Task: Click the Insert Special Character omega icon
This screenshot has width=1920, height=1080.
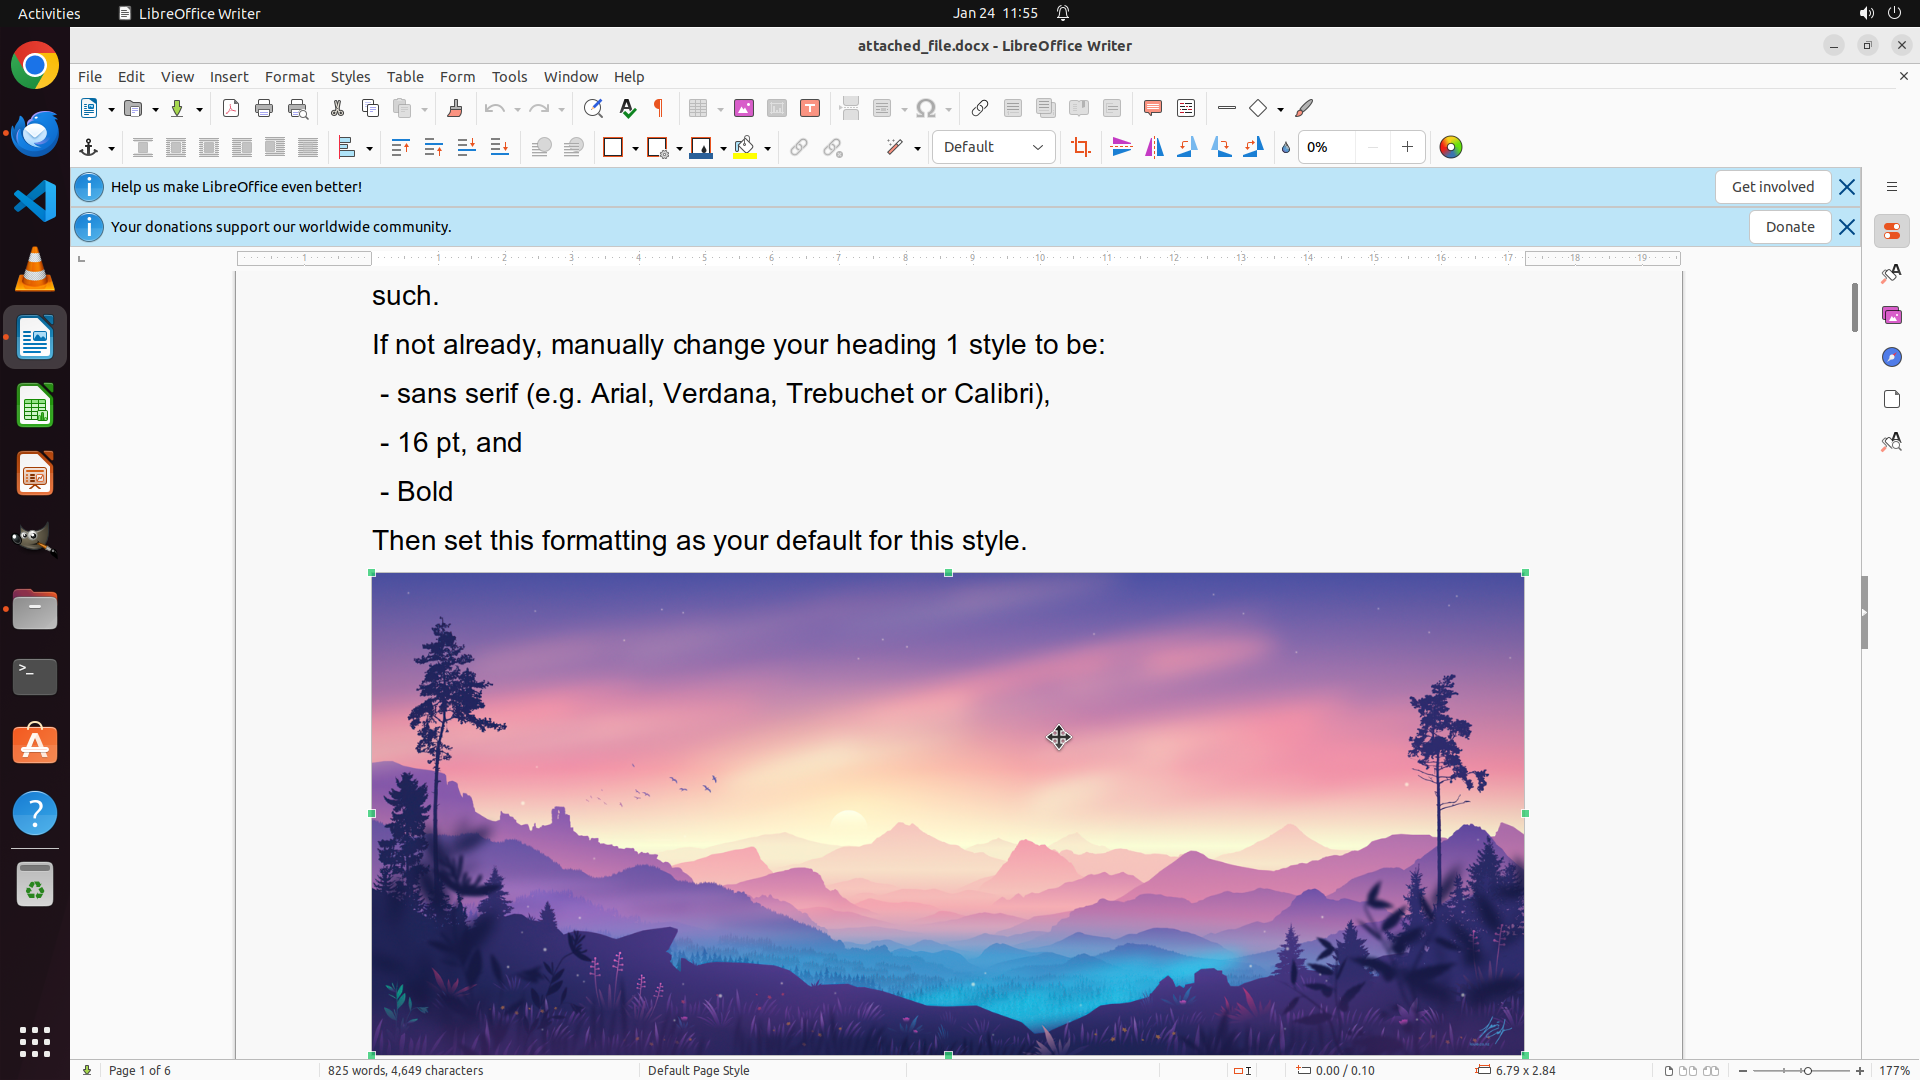Action: (x=926, y=108)
